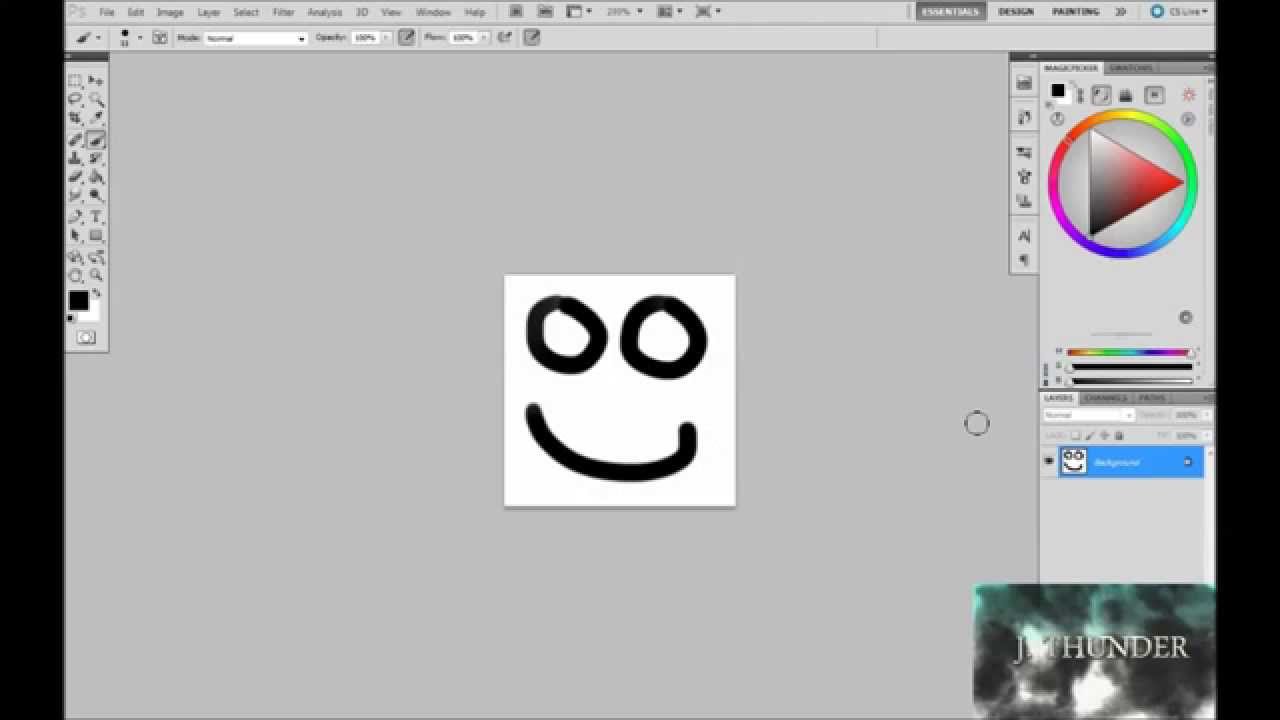Select the Eyedropper tool
Screen dimensions: 1280x720
coord(96,119)
